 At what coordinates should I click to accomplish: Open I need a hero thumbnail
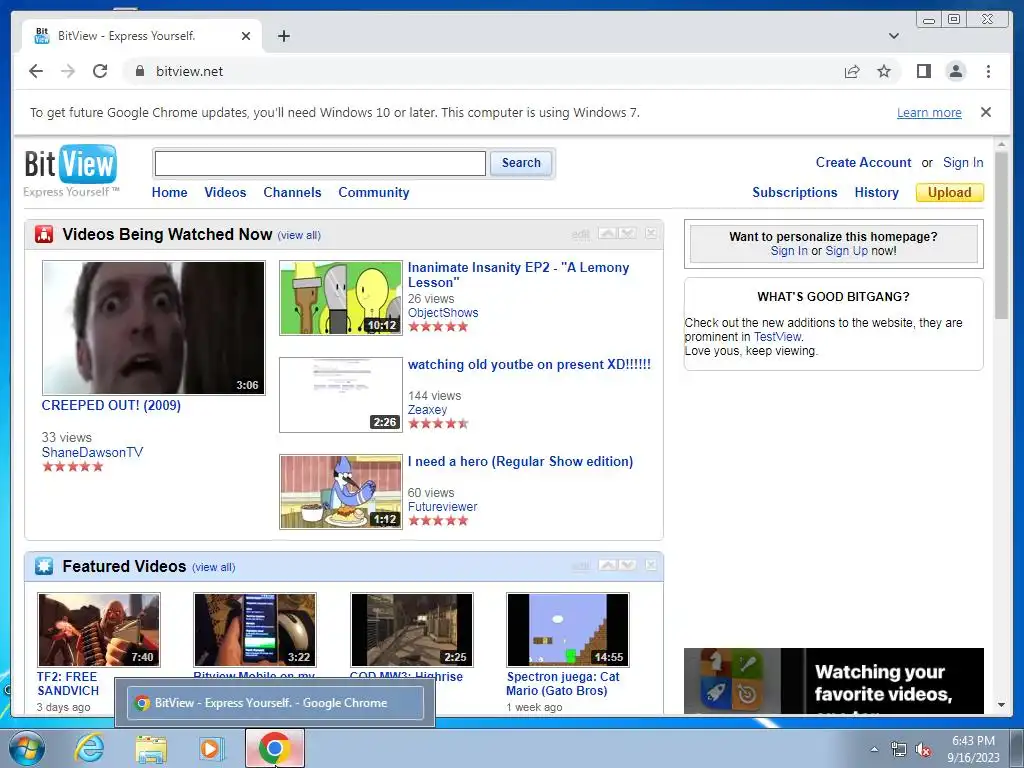coord(341,492)
